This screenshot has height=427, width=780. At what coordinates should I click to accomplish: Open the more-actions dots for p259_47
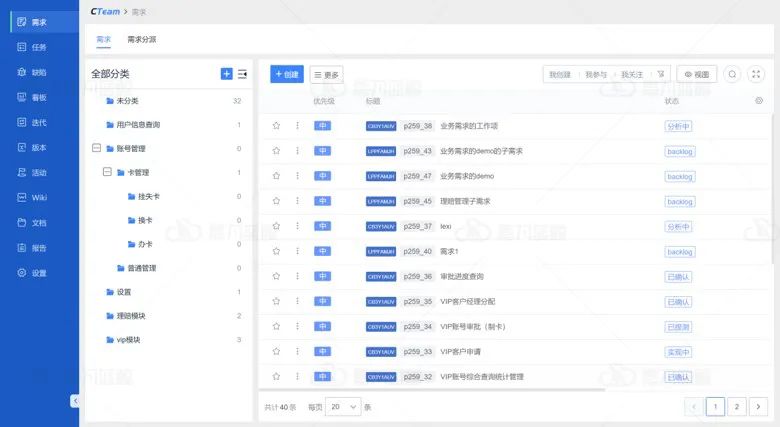coord(297,176)
